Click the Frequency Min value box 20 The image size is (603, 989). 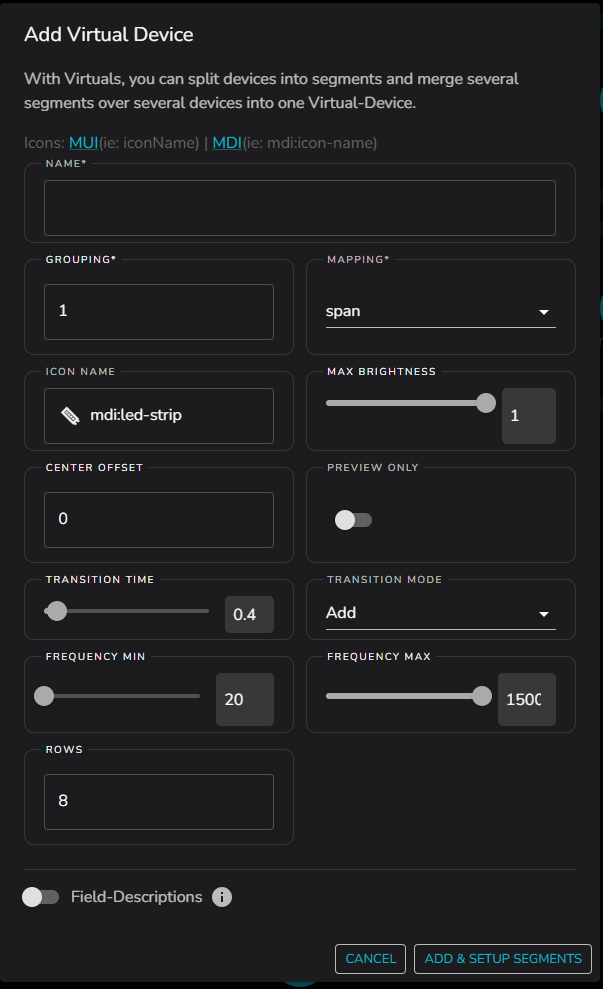[x=245, y=699]
